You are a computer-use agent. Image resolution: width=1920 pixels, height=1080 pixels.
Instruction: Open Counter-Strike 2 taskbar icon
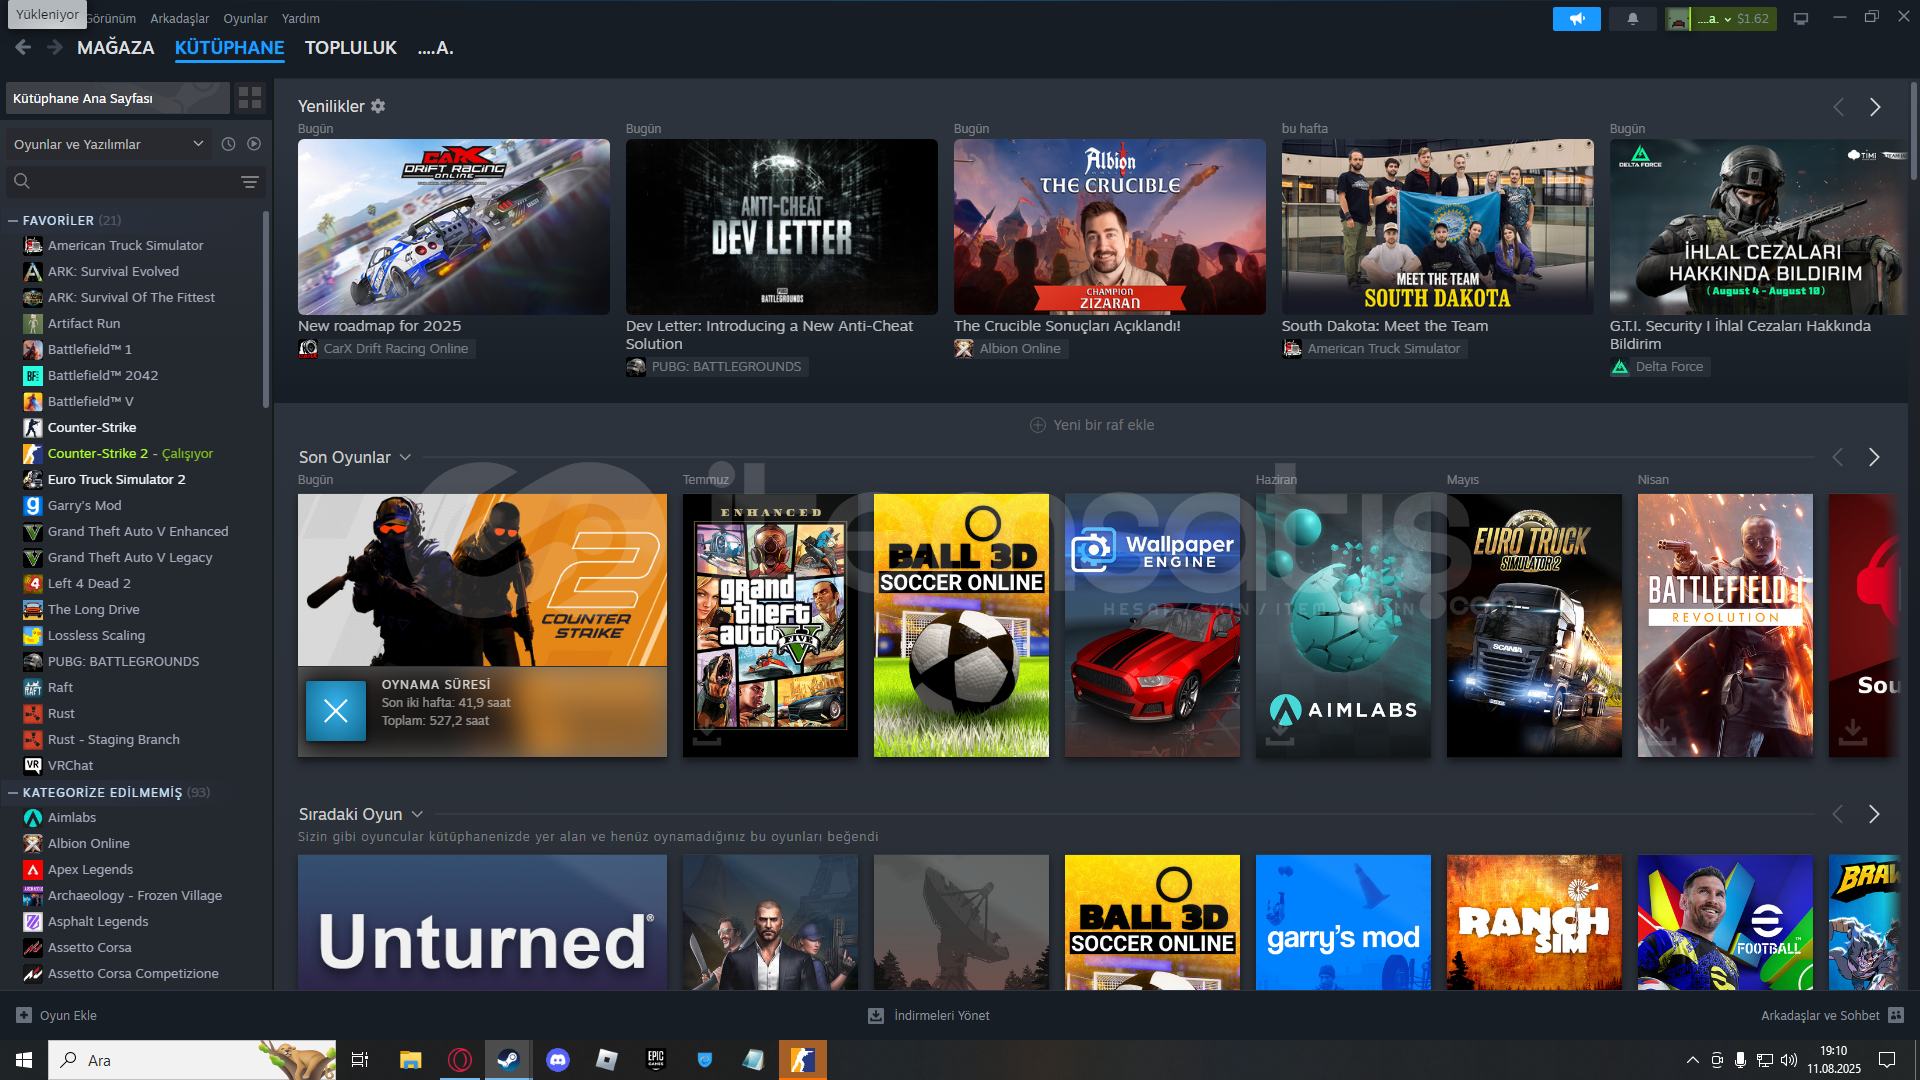pos(803,1060)
